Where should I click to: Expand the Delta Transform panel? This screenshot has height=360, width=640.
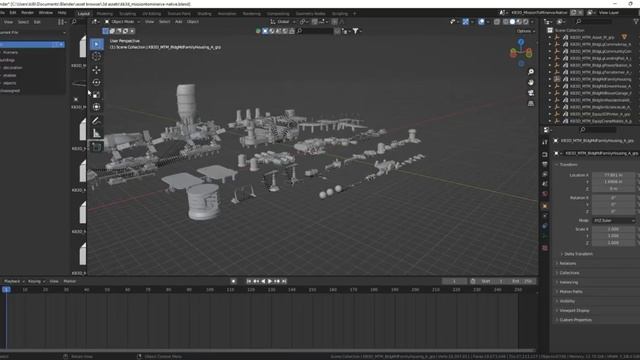click(578, 254)
